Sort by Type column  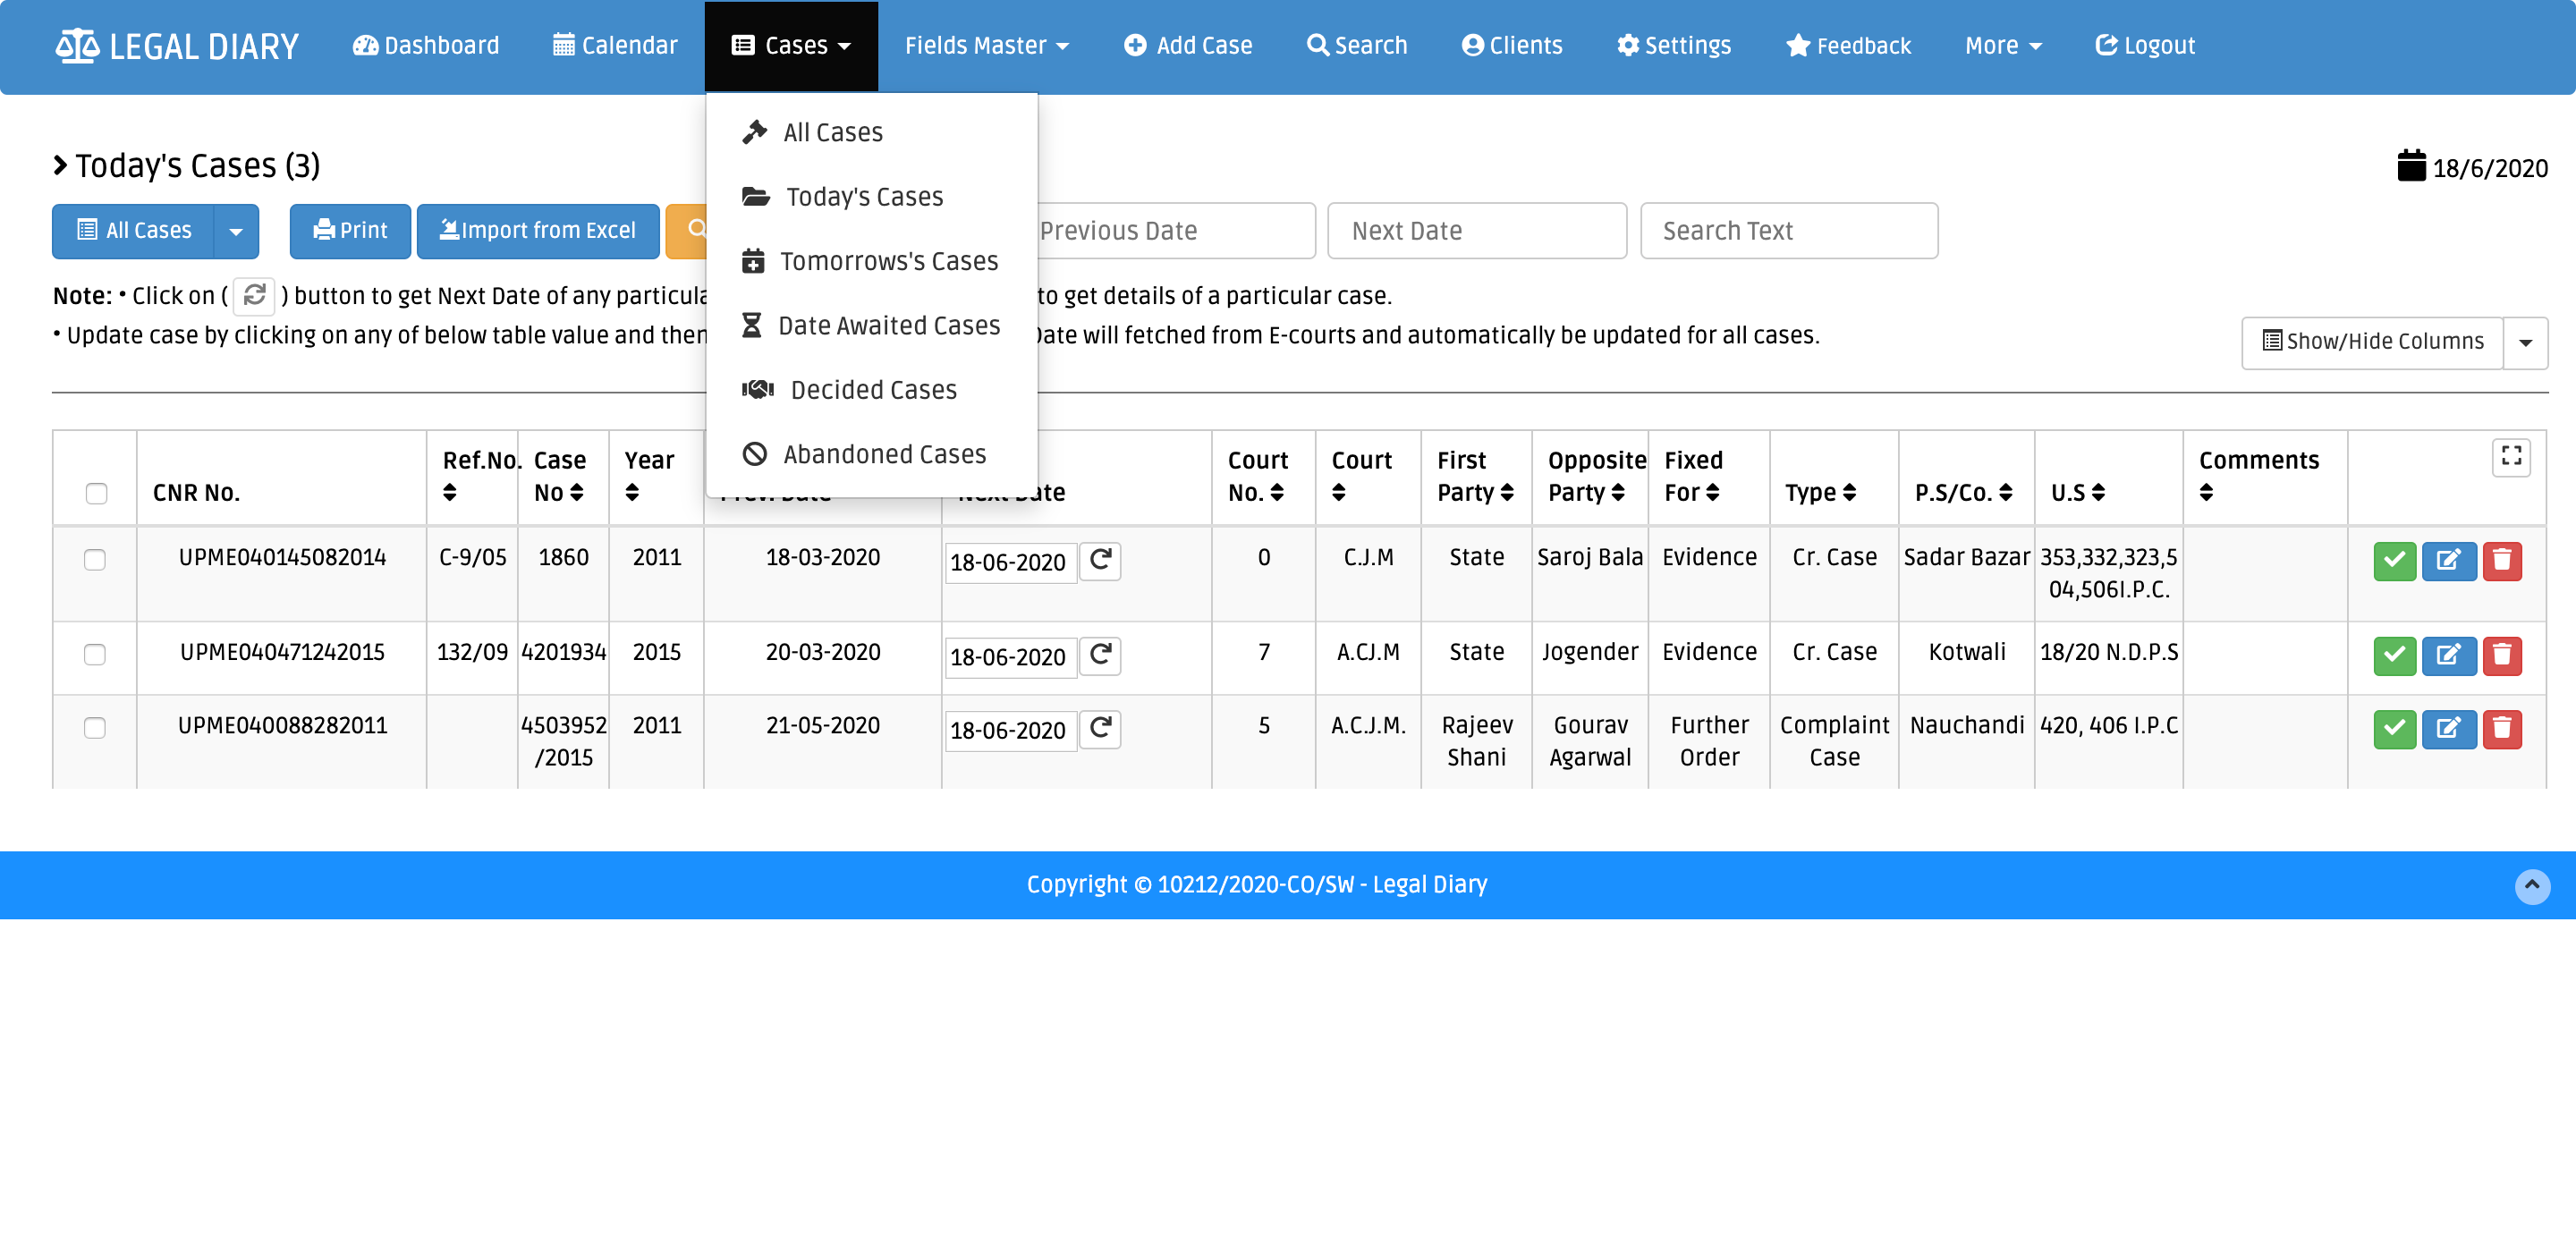pyautogui.click(x=1850, y=493)
